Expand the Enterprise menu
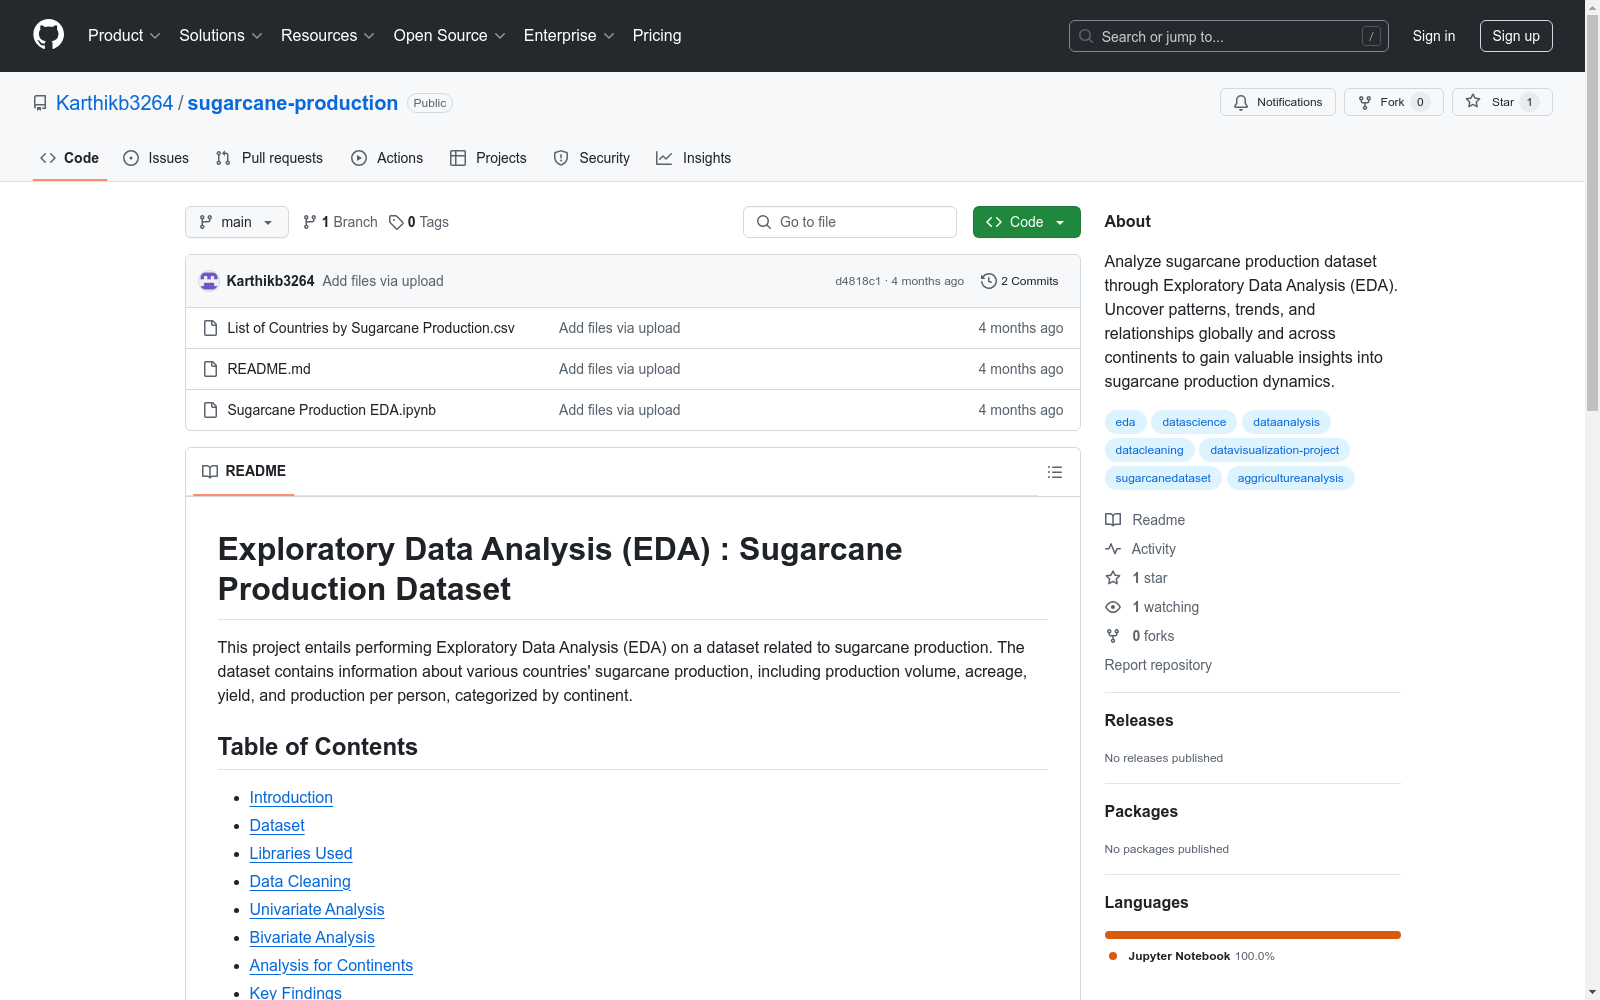Image resolution: width=1600 pixels, height=1000 pixels. pyautogui.click(x=569, y=35)
